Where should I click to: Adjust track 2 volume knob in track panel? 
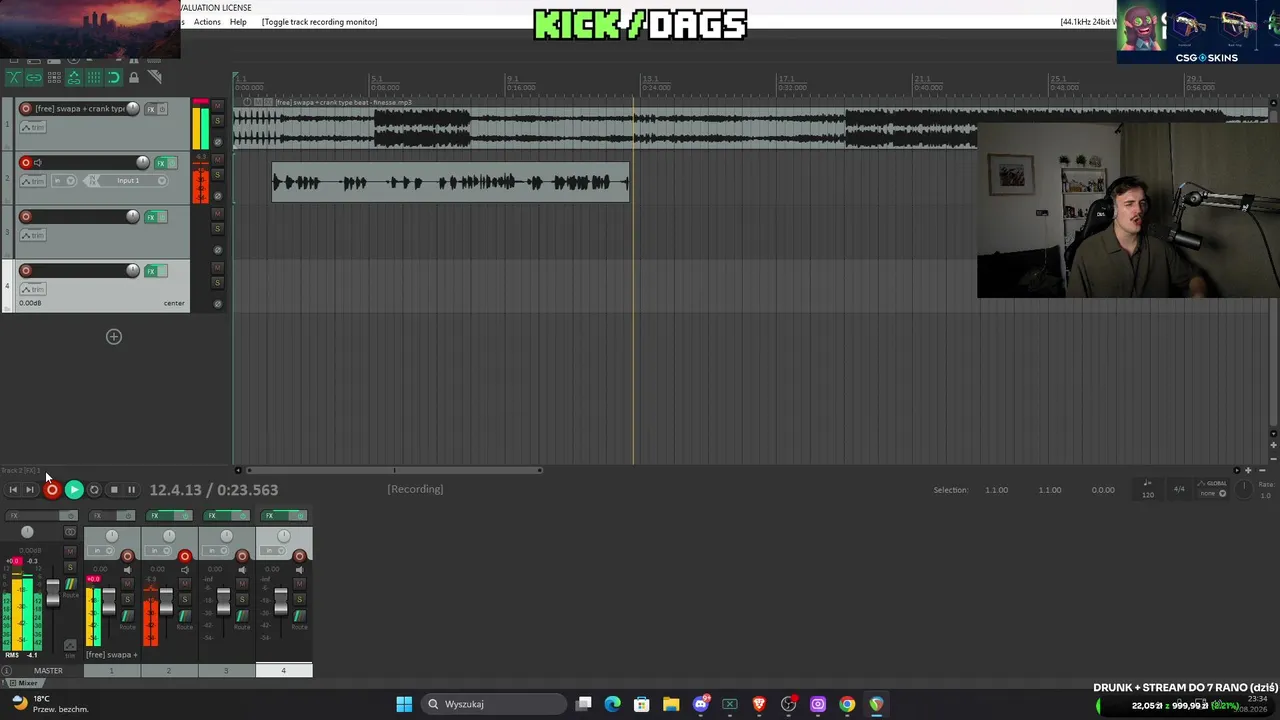142,163
